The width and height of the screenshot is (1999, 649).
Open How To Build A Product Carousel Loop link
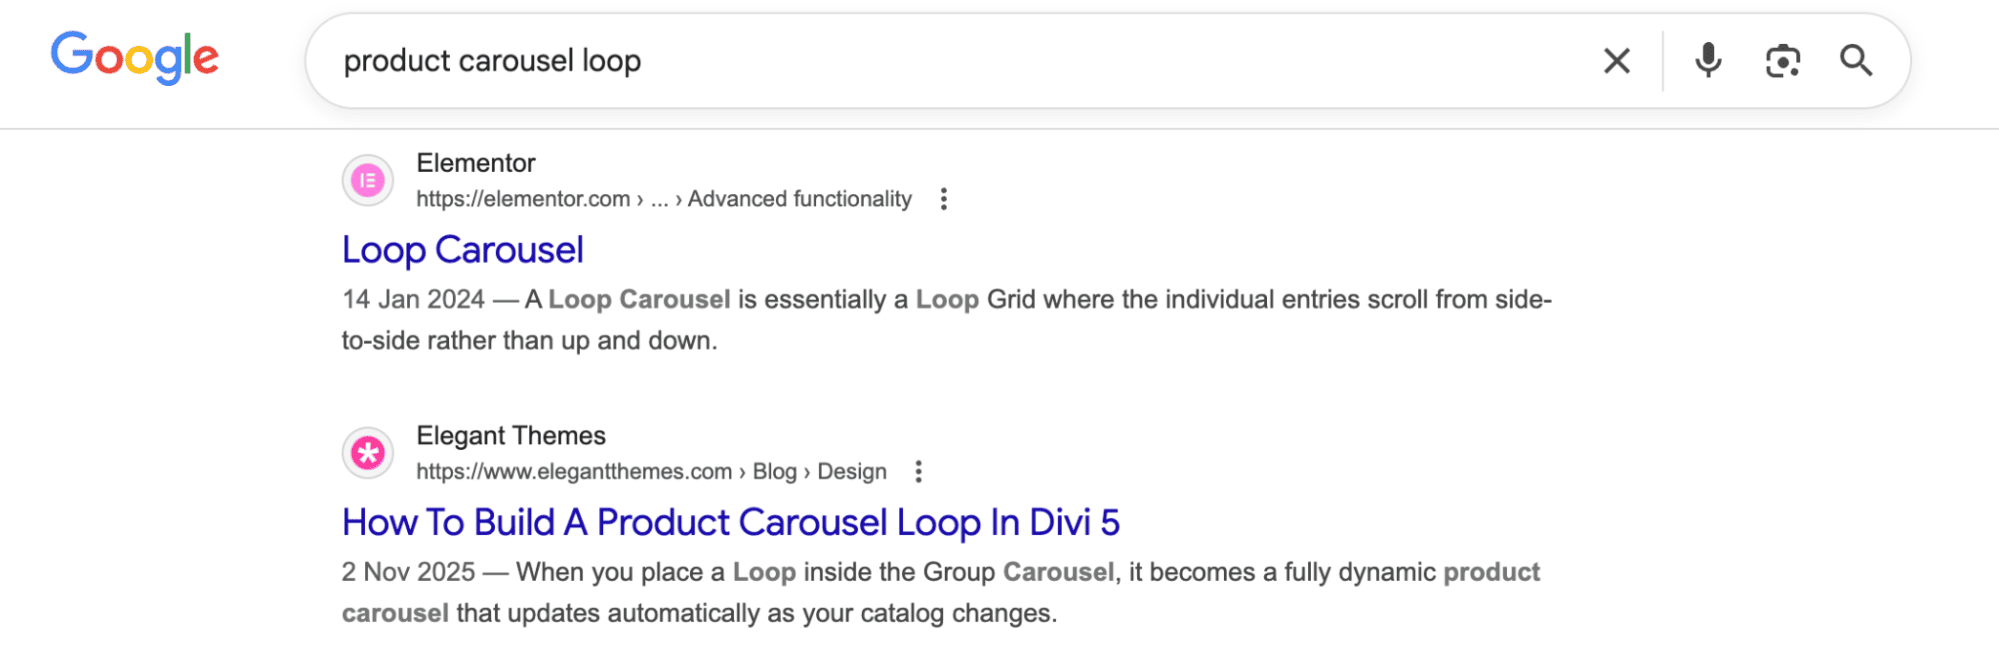tap(731, 522)
